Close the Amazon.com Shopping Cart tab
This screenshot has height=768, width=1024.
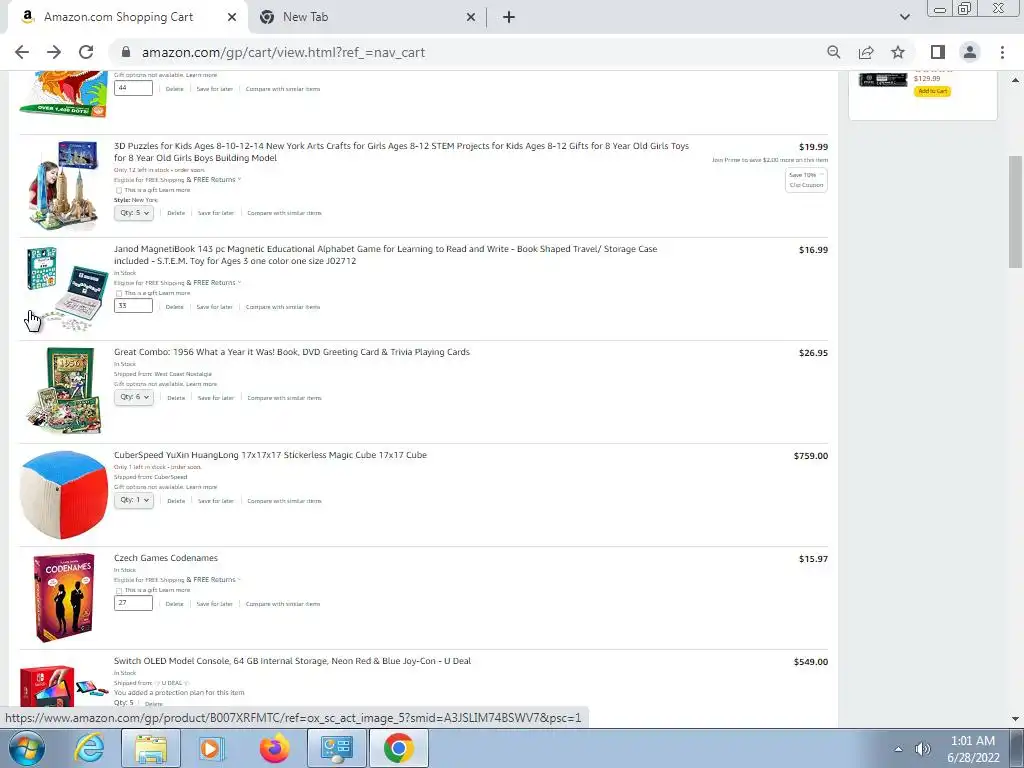(232, 18)
